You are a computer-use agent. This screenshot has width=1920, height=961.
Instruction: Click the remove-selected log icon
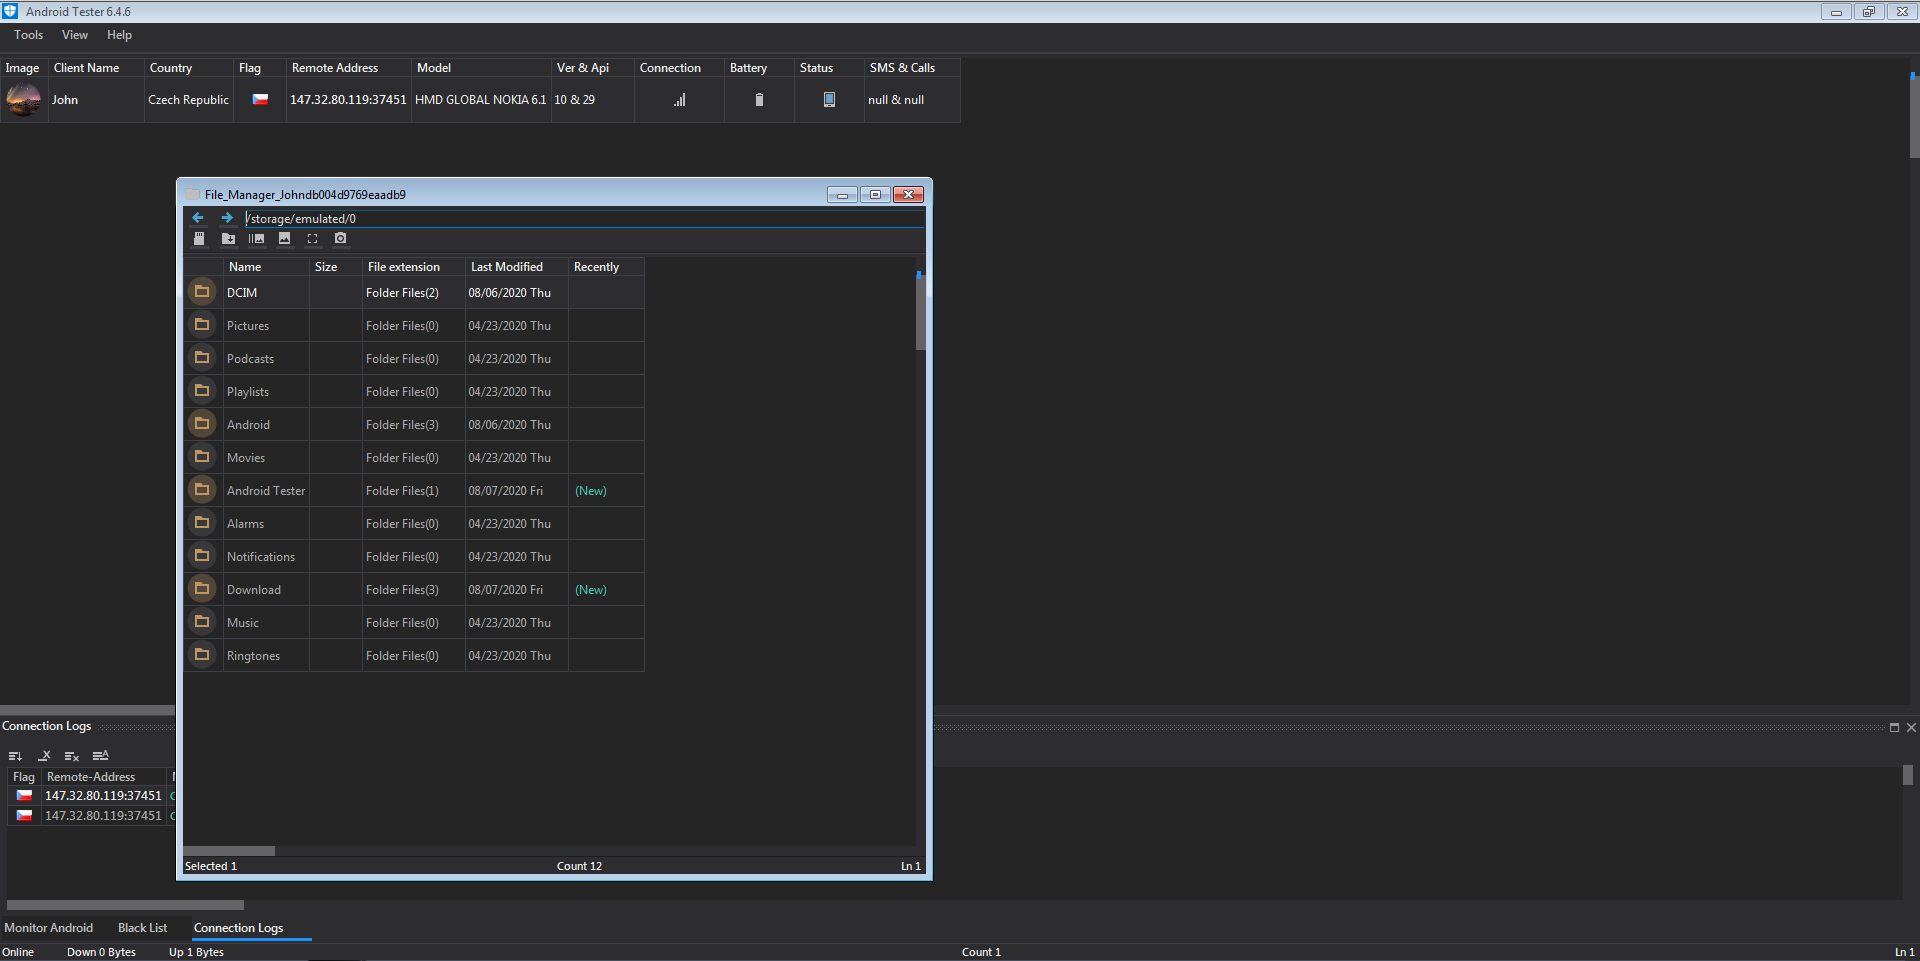click(44, 756)
